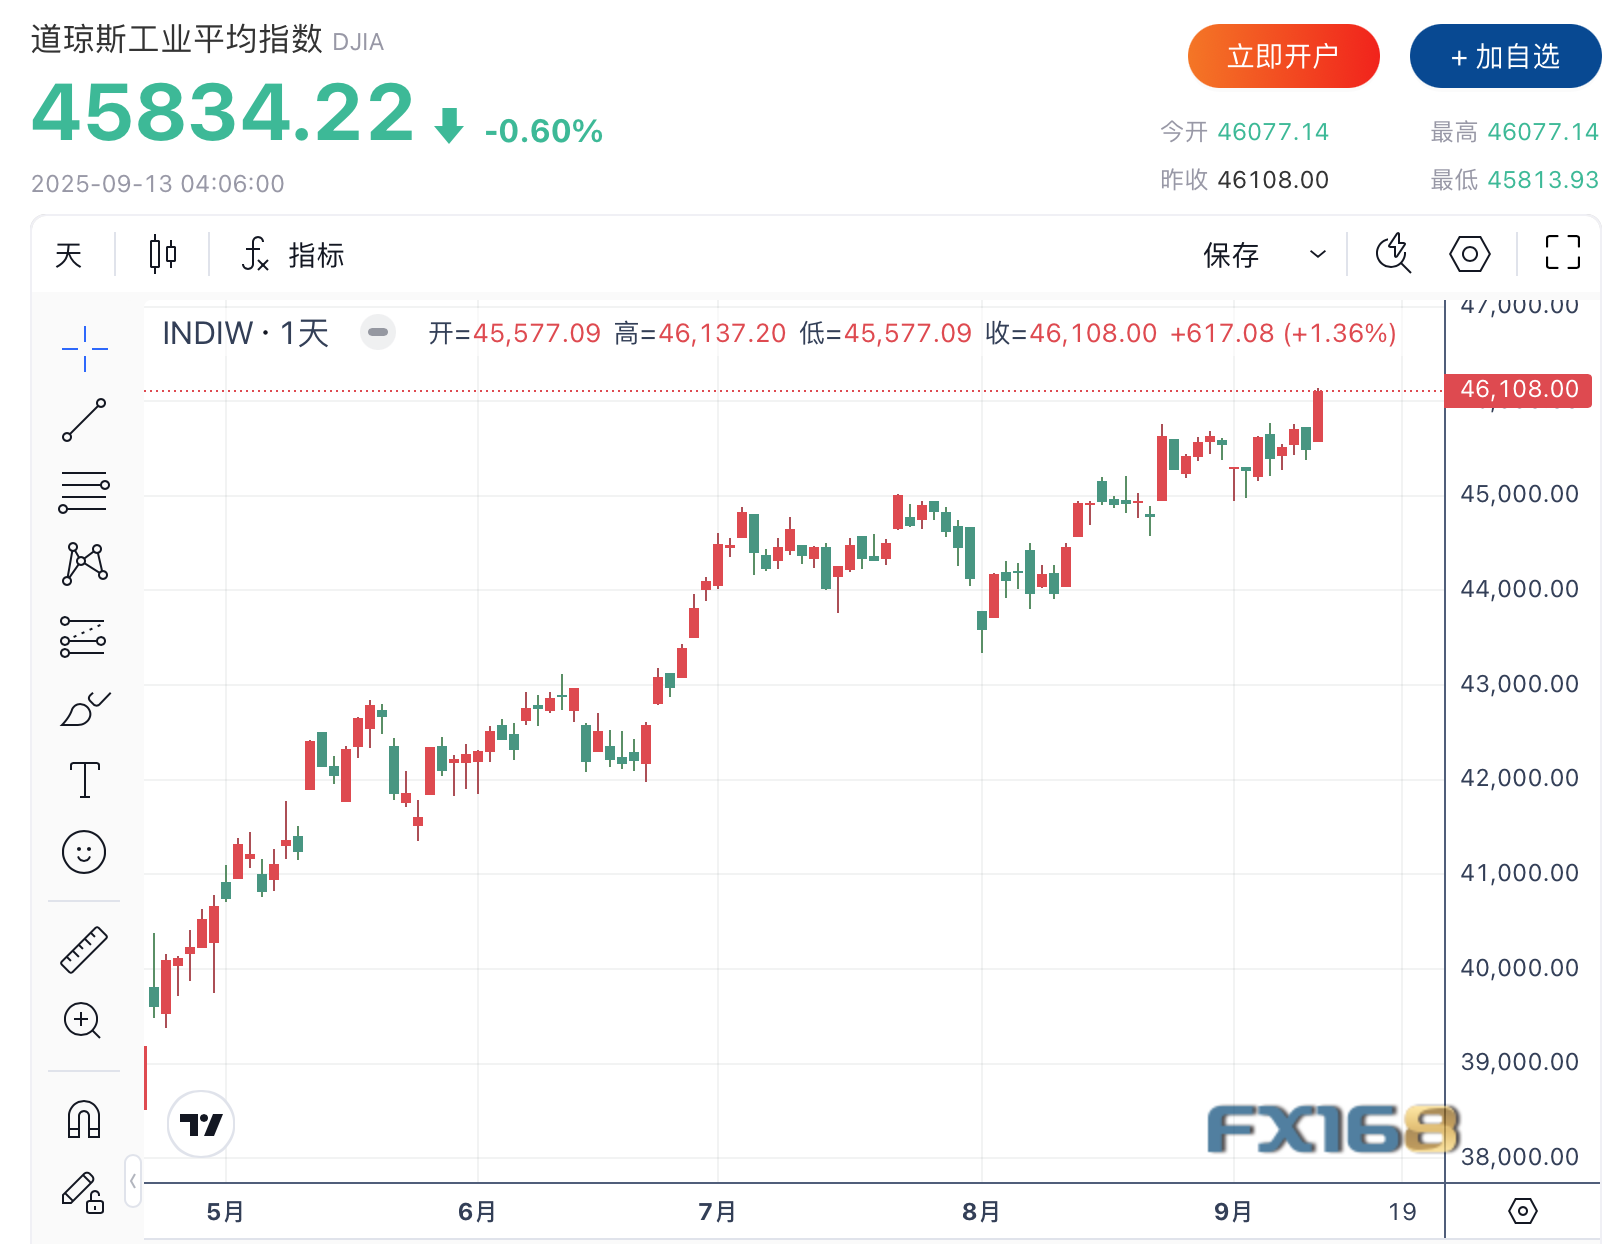Click the 46,108.00 price label

[x=1518, y=389]
